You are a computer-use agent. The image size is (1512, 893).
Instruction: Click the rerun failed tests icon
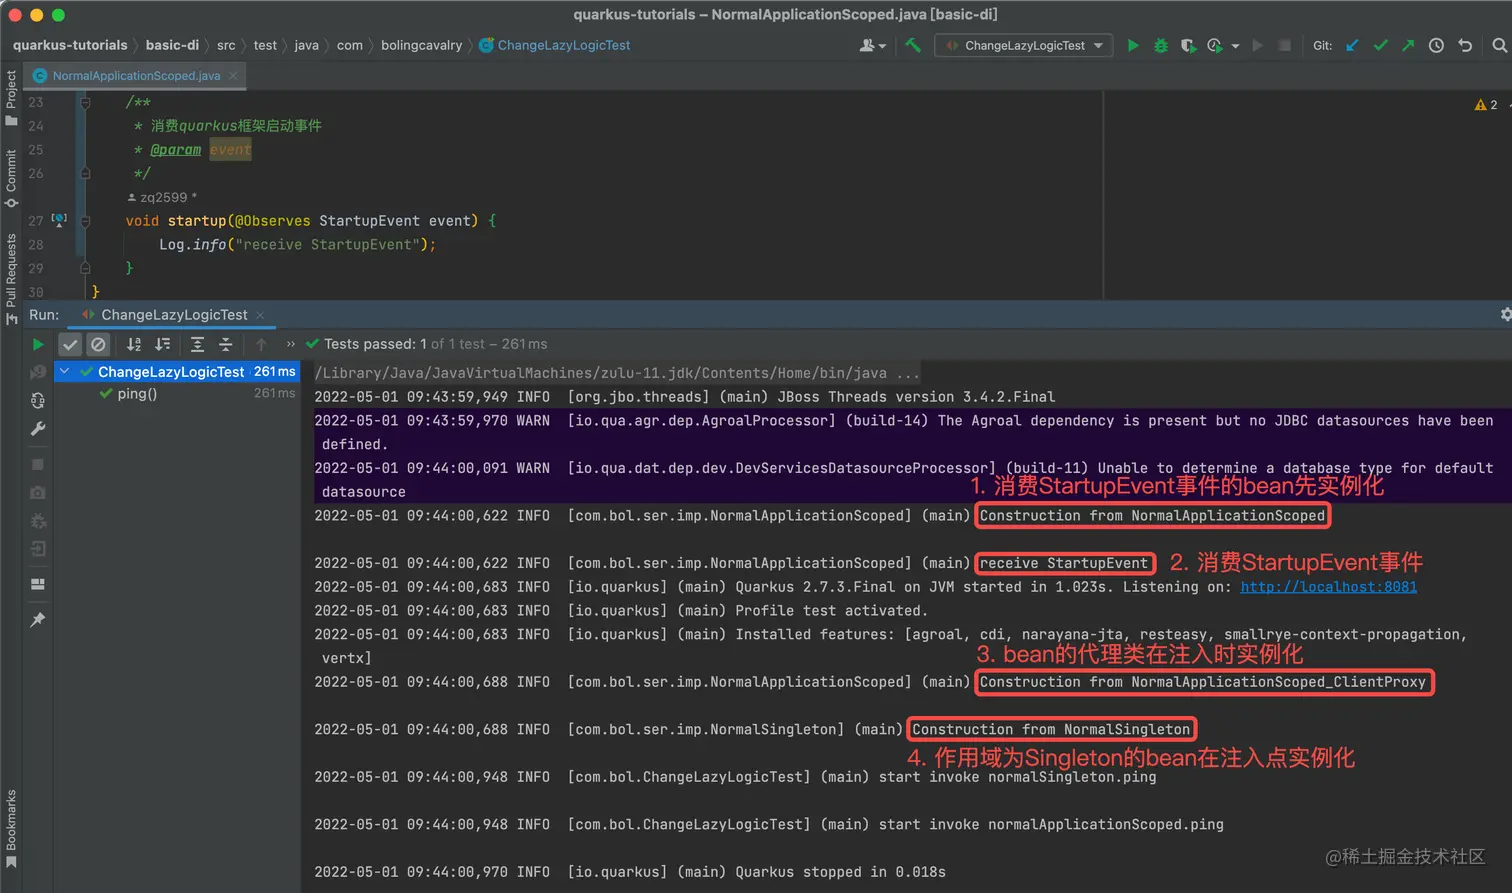point(38,372)
